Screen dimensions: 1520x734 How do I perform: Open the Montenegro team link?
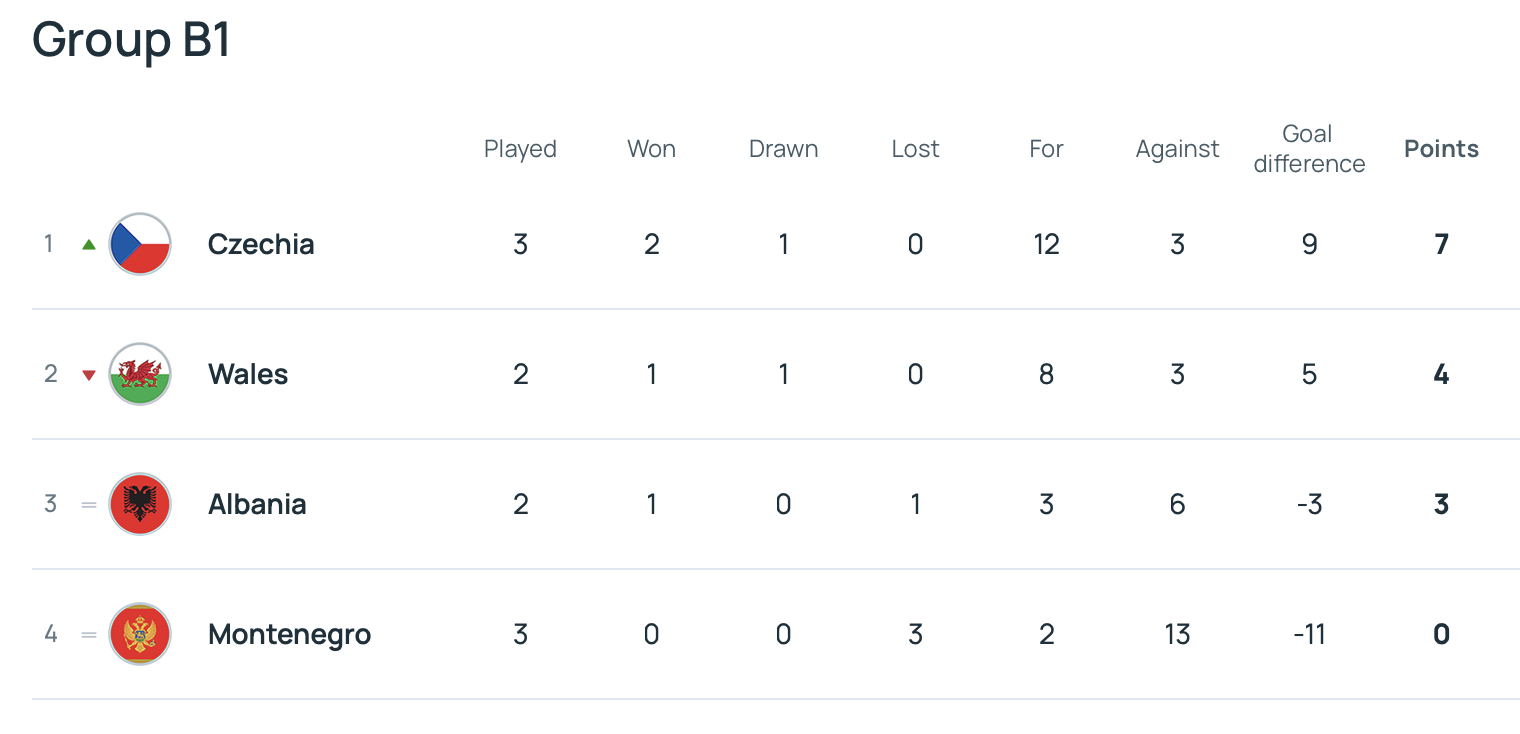(x=289, y=634)
